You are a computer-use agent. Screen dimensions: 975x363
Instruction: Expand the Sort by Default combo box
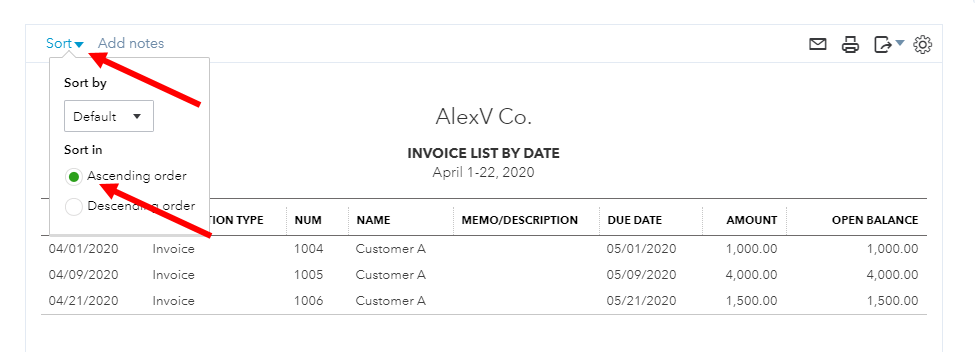(x=109, y=116)
